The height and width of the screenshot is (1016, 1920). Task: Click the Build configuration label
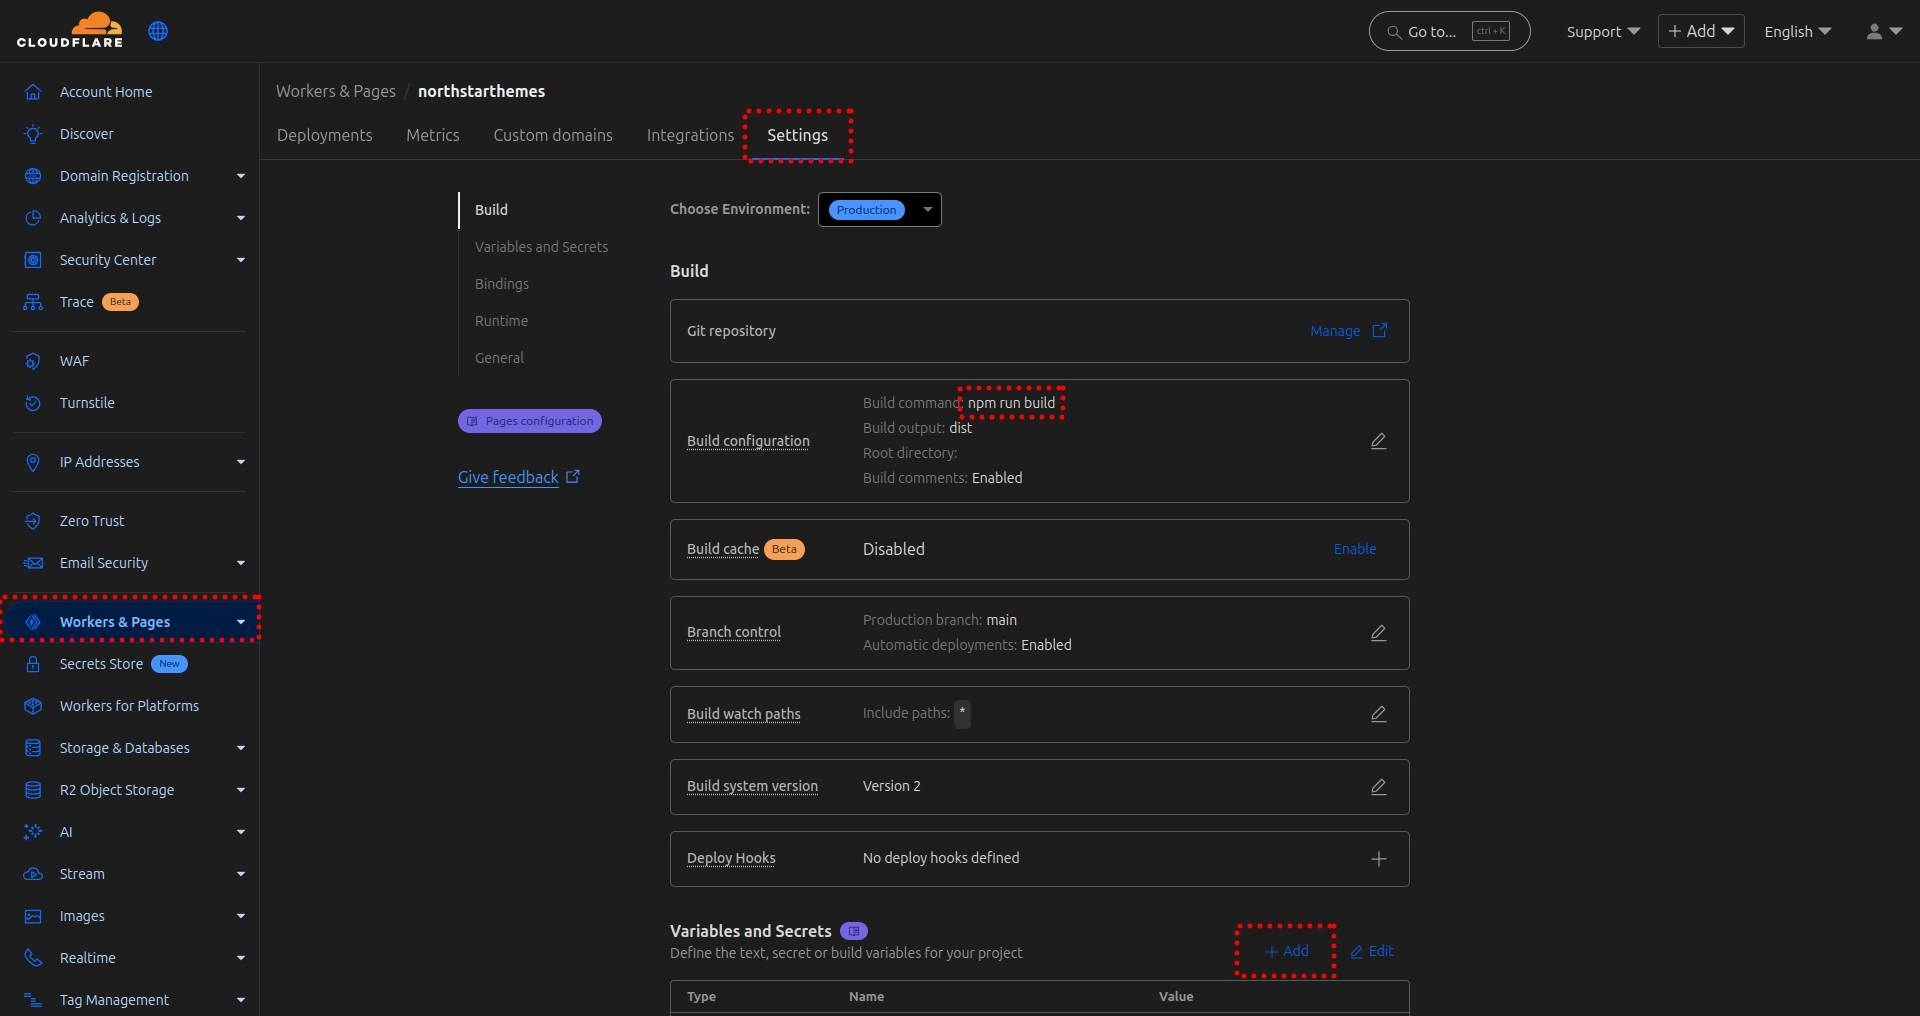tap(748, 441)
